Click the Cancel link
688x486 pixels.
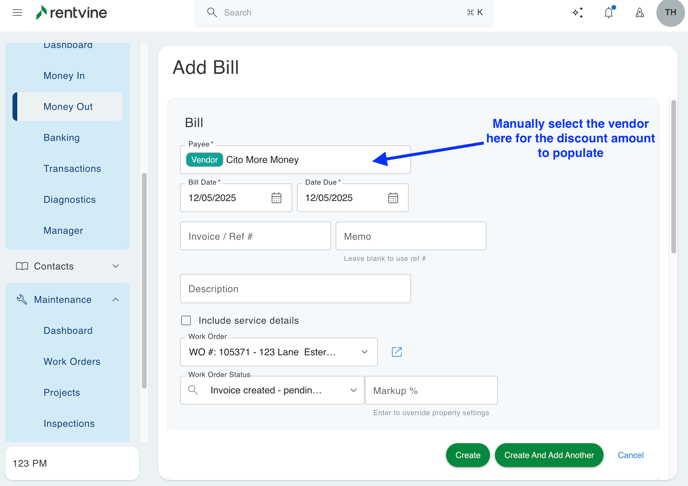click(x=630, y=455)
